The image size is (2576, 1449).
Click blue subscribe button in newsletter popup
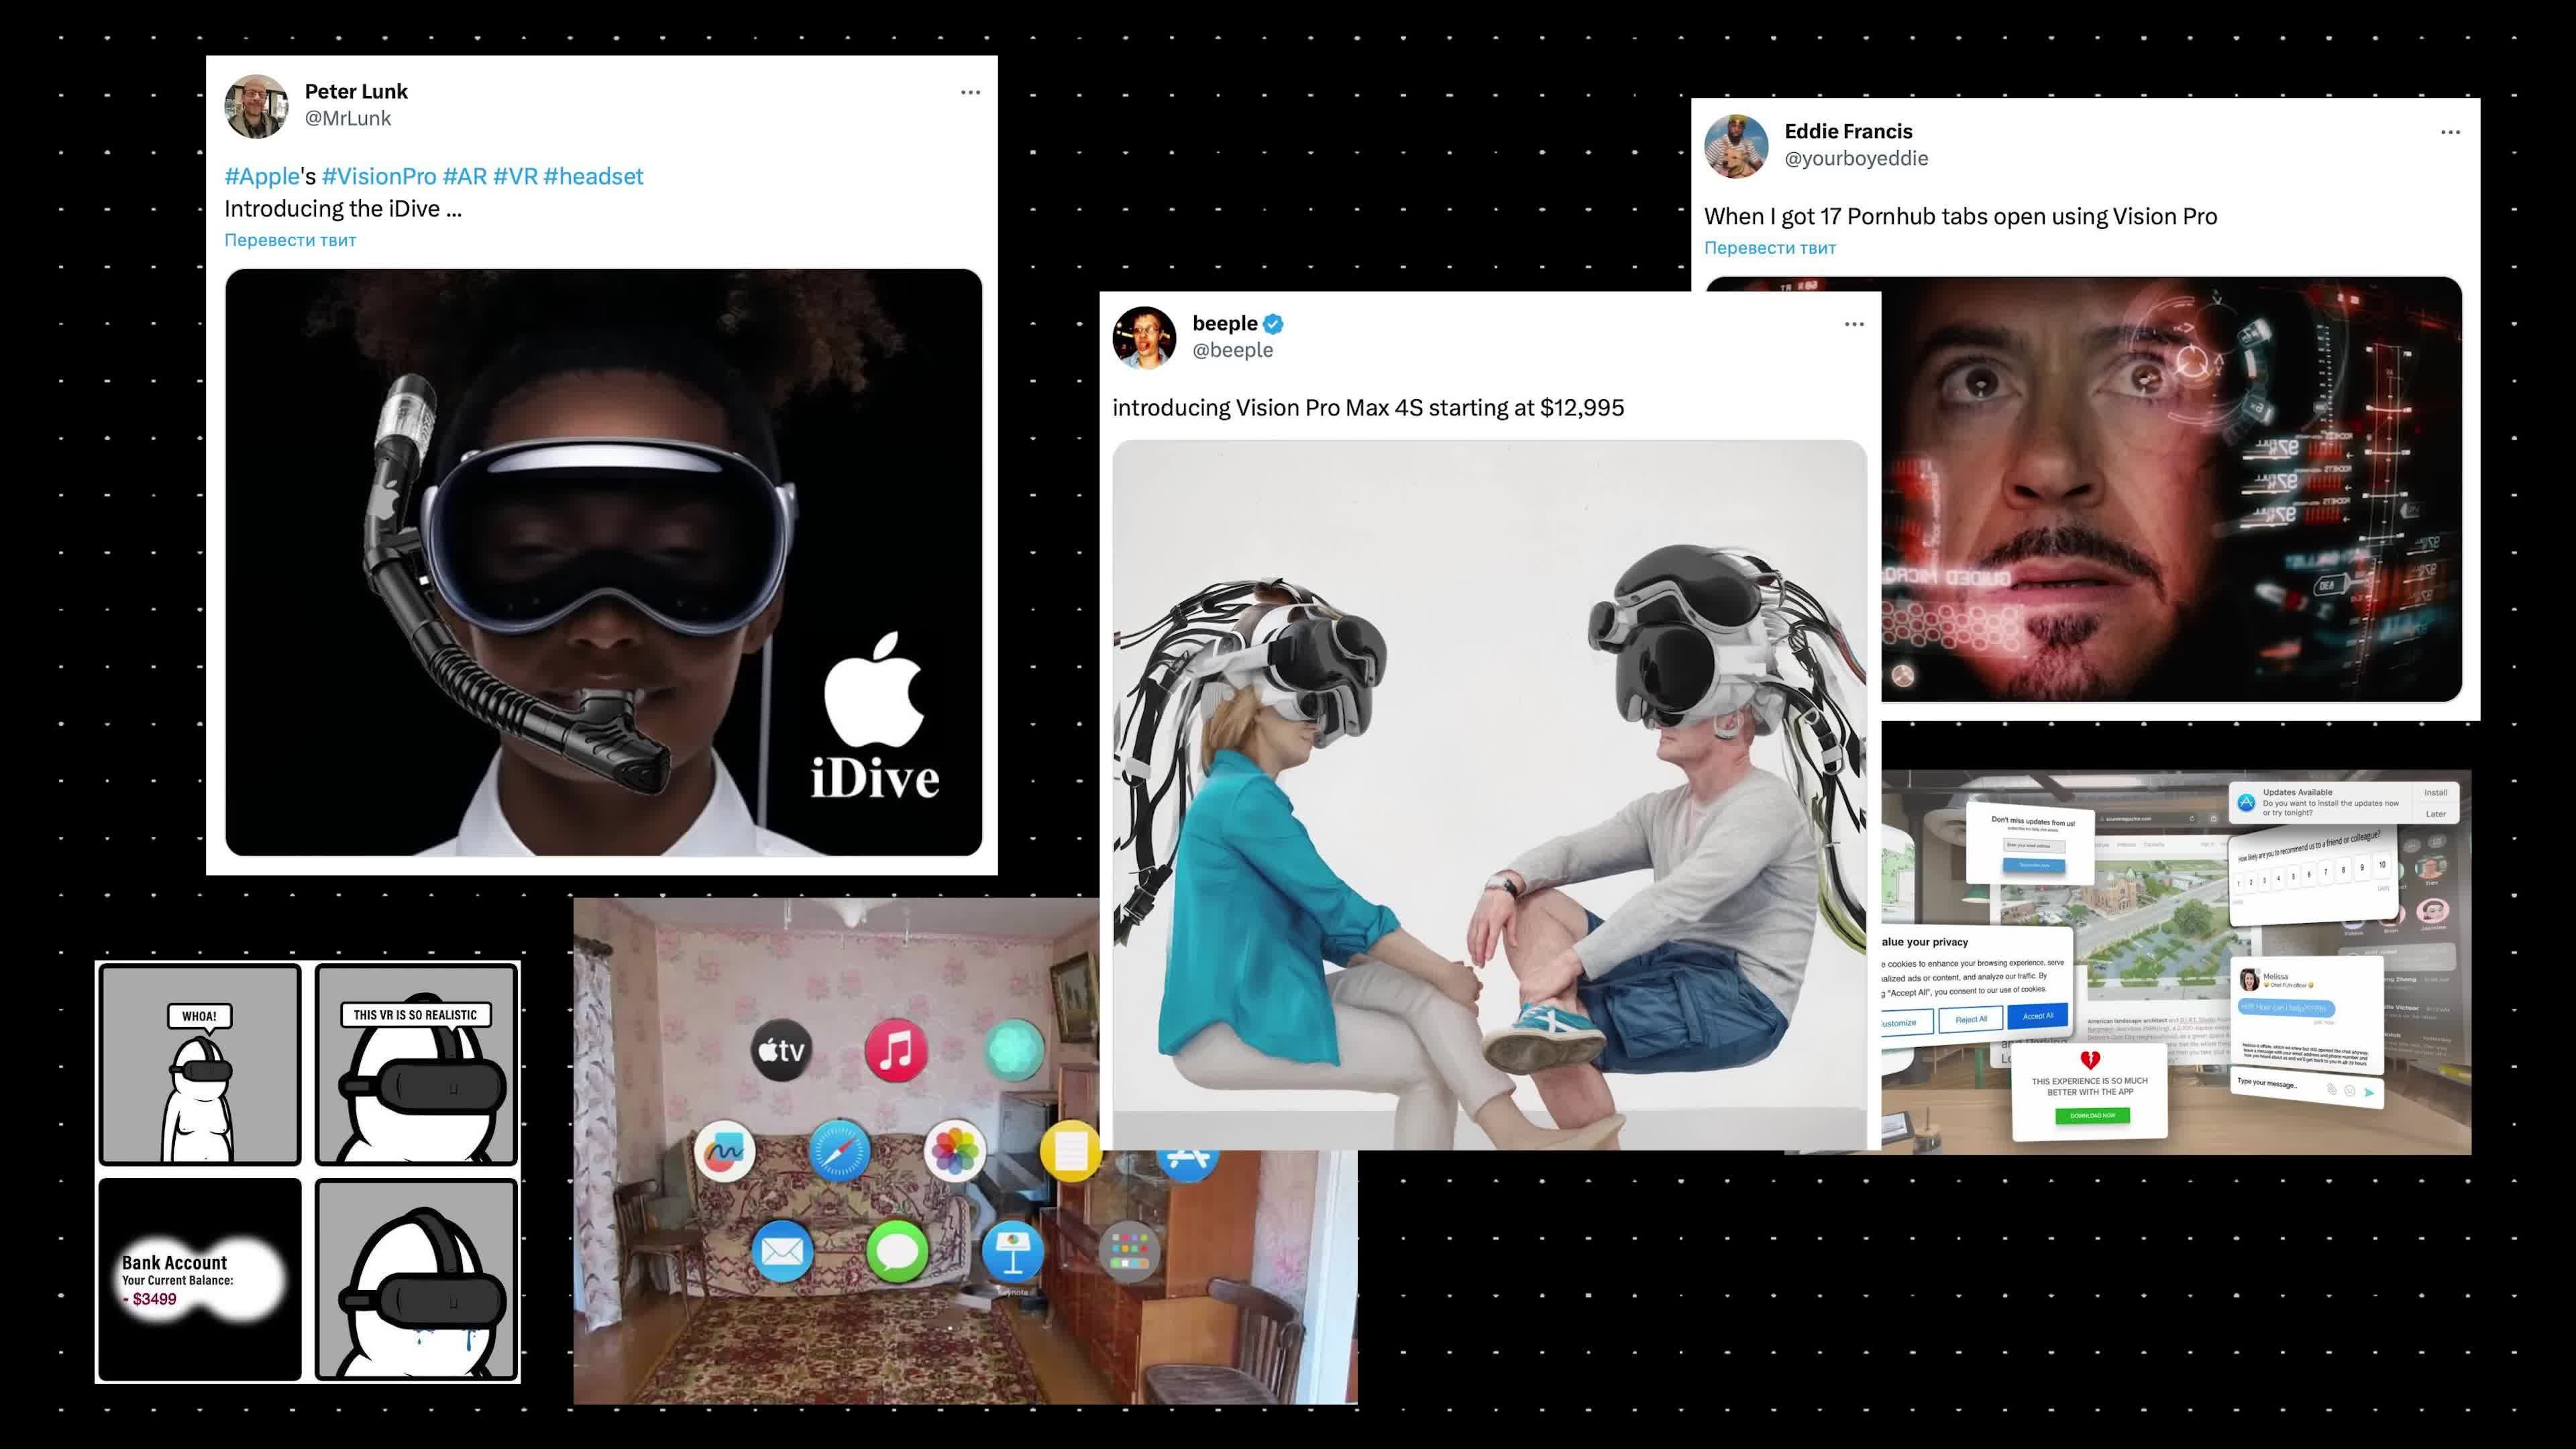point(2035,866)
